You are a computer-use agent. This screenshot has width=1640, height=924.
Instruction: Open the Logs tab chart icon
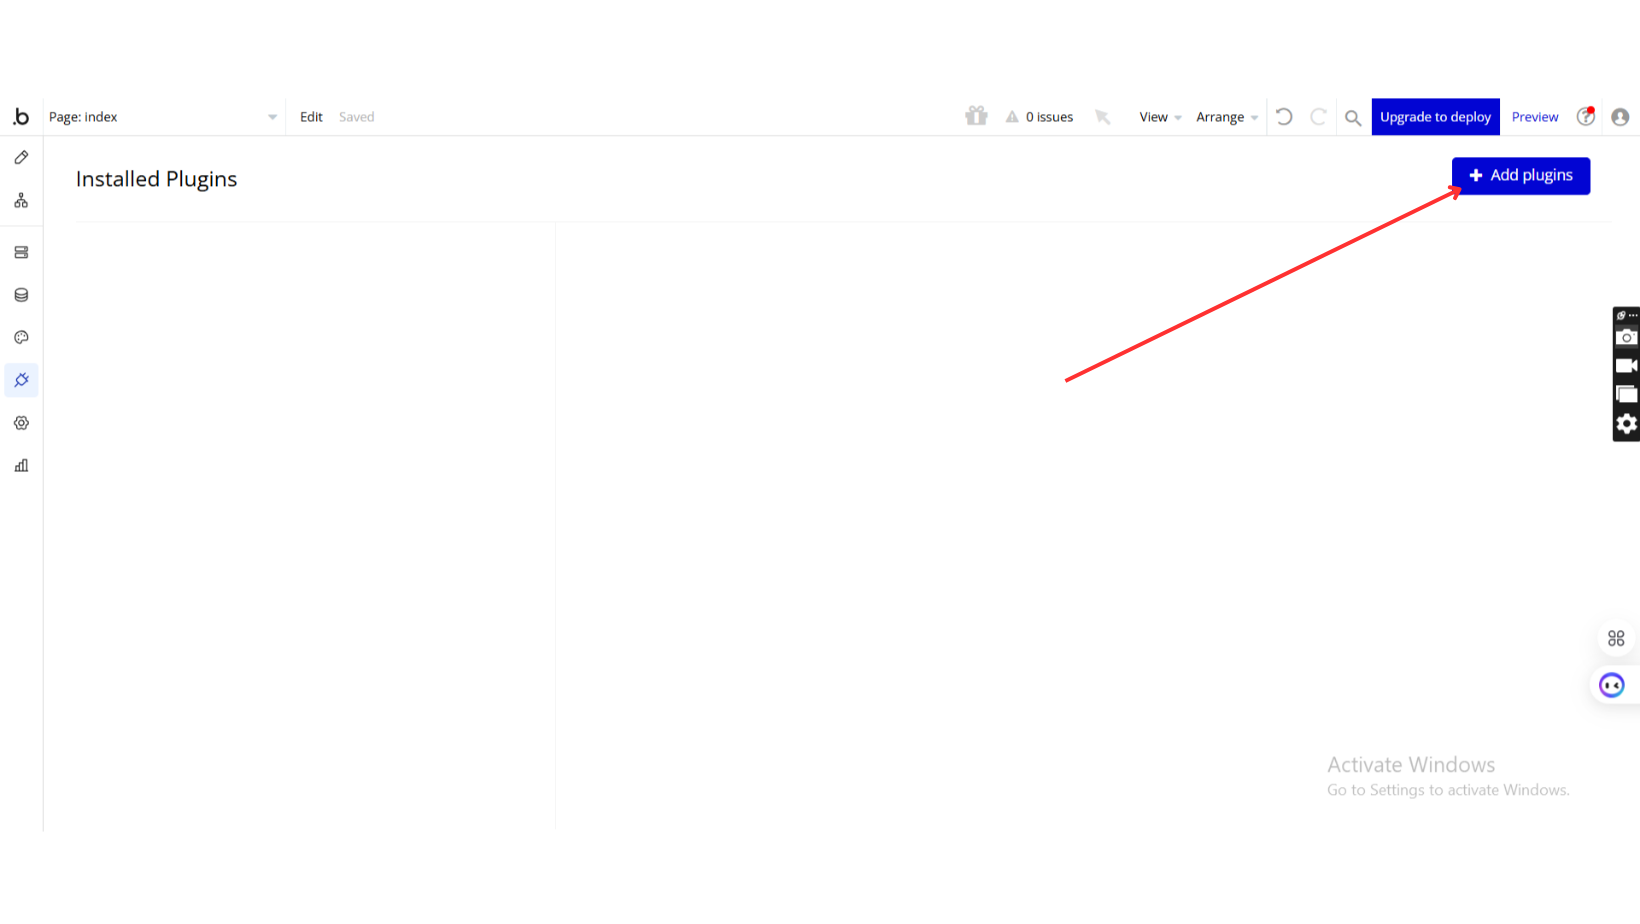click(21, 466)
